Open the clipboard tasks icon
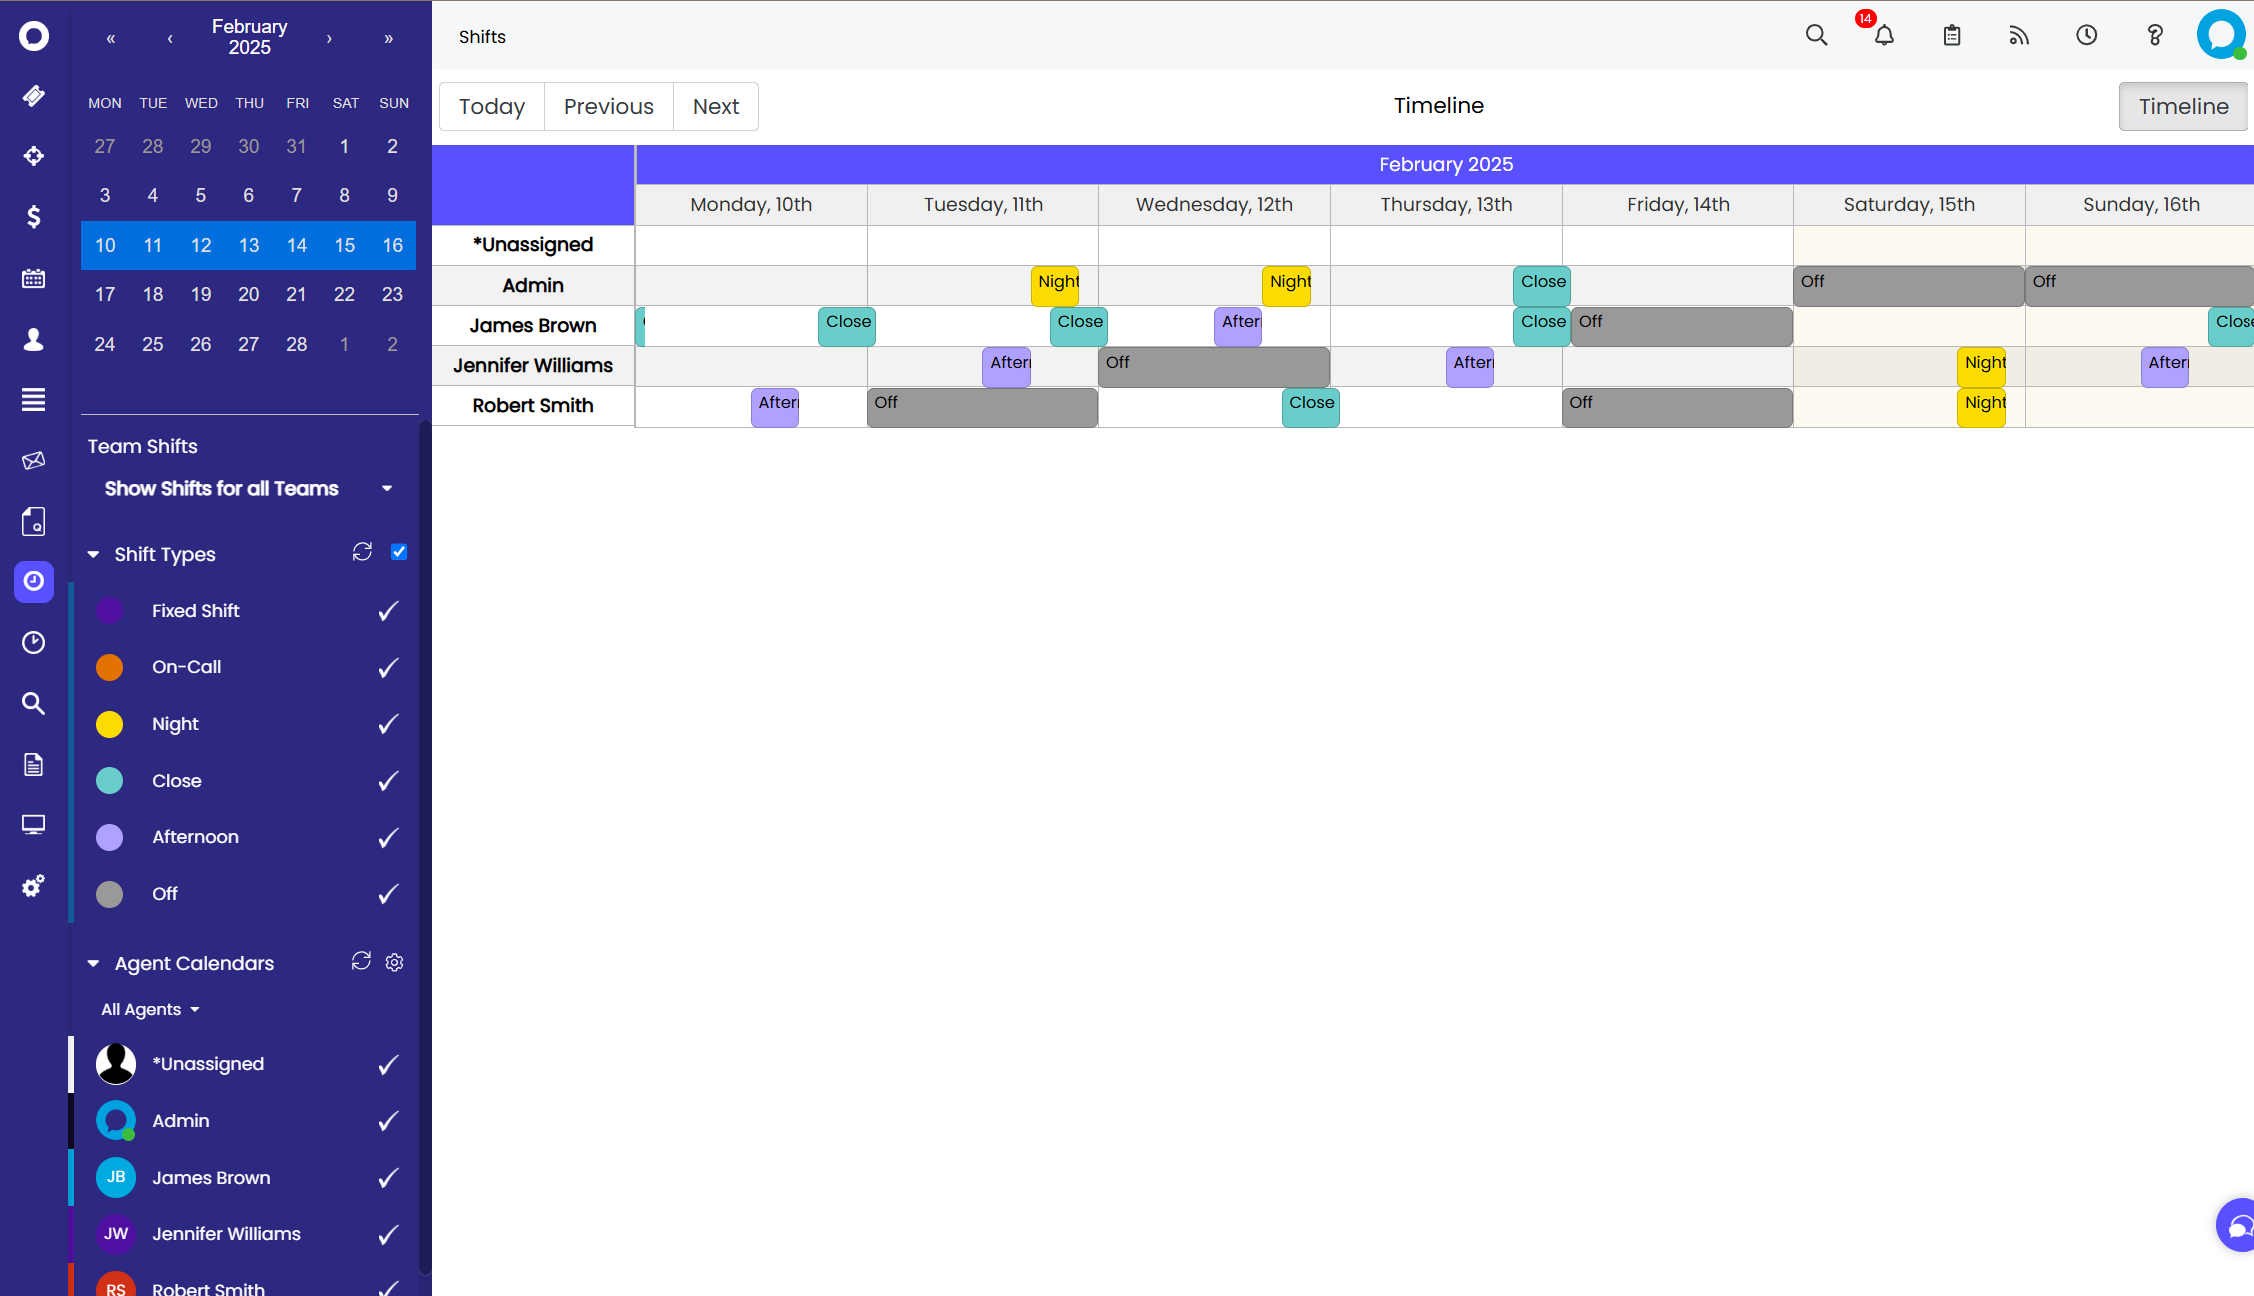The image size is (2254, 1296). pyautogui.click(x=1951, y=36)
